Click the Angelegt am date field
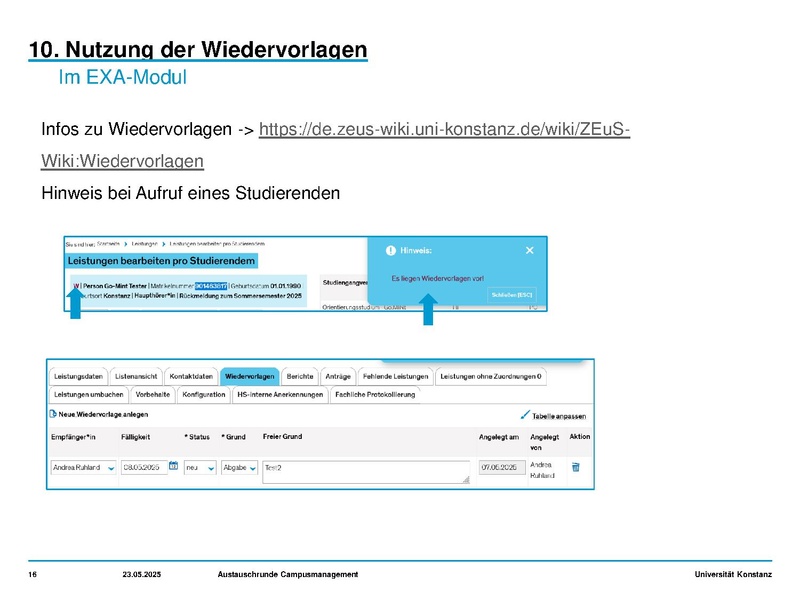 (502, 467)
